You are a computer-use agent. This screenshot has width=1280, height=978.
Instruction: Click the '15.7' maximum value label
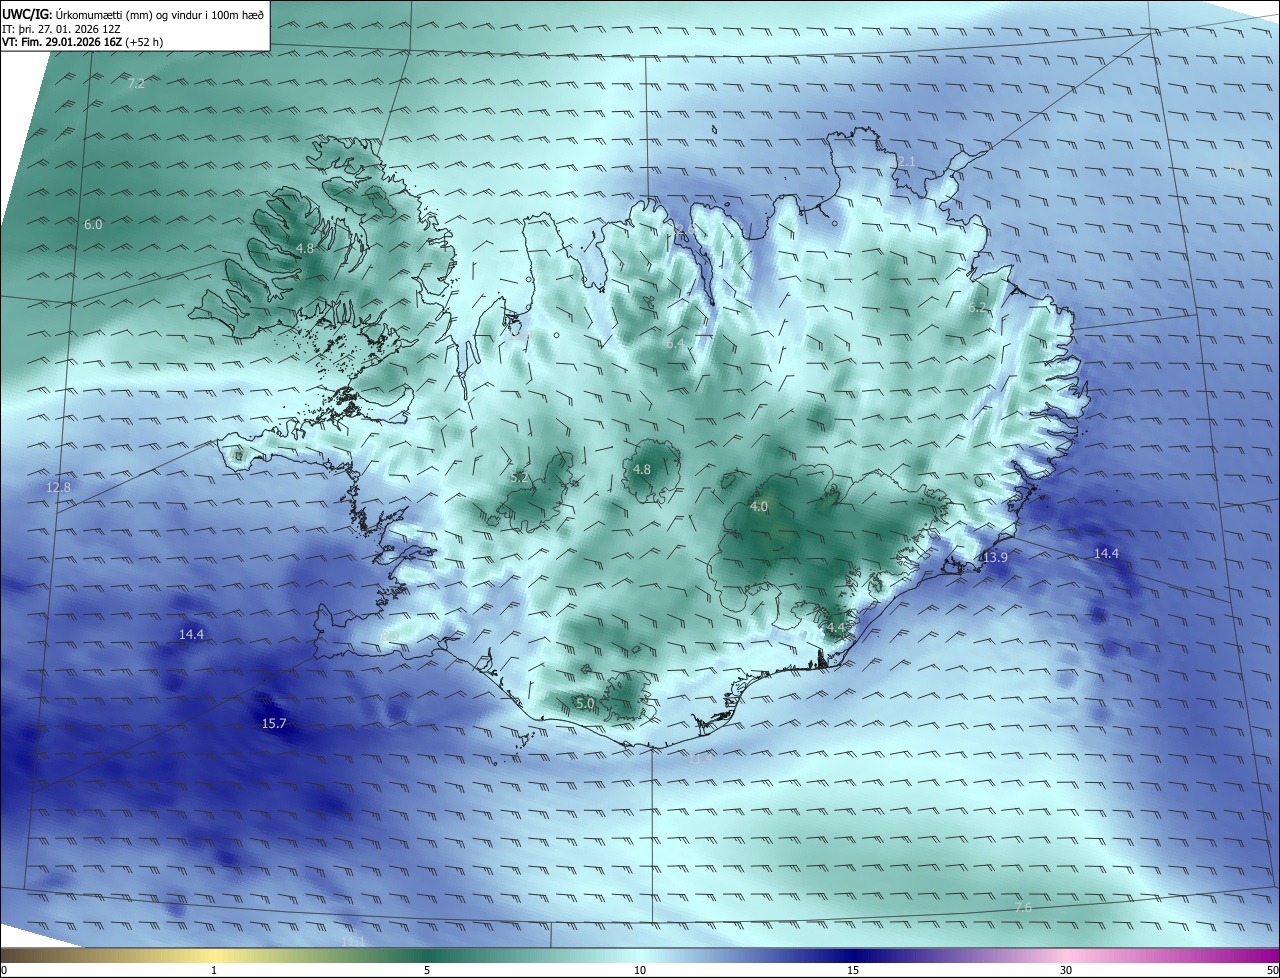[274, 723]
